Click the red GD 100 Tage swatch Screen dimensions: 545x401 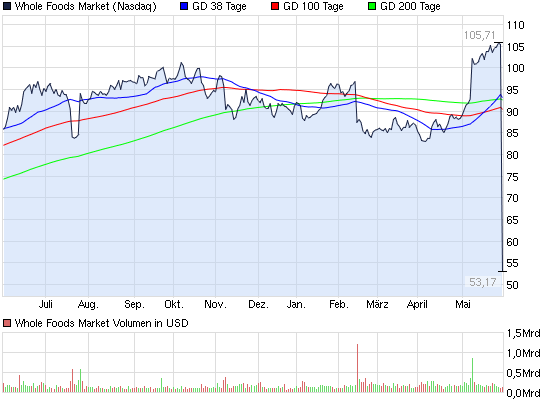[x=275, y=6]
